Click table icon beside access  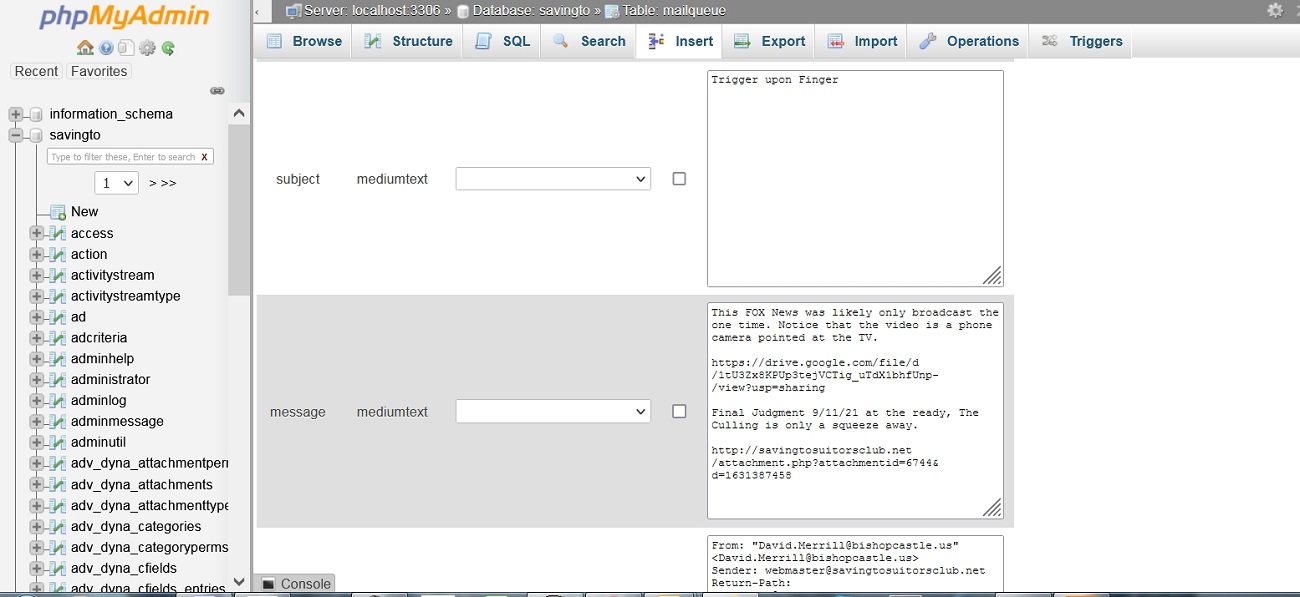point(58,233)
